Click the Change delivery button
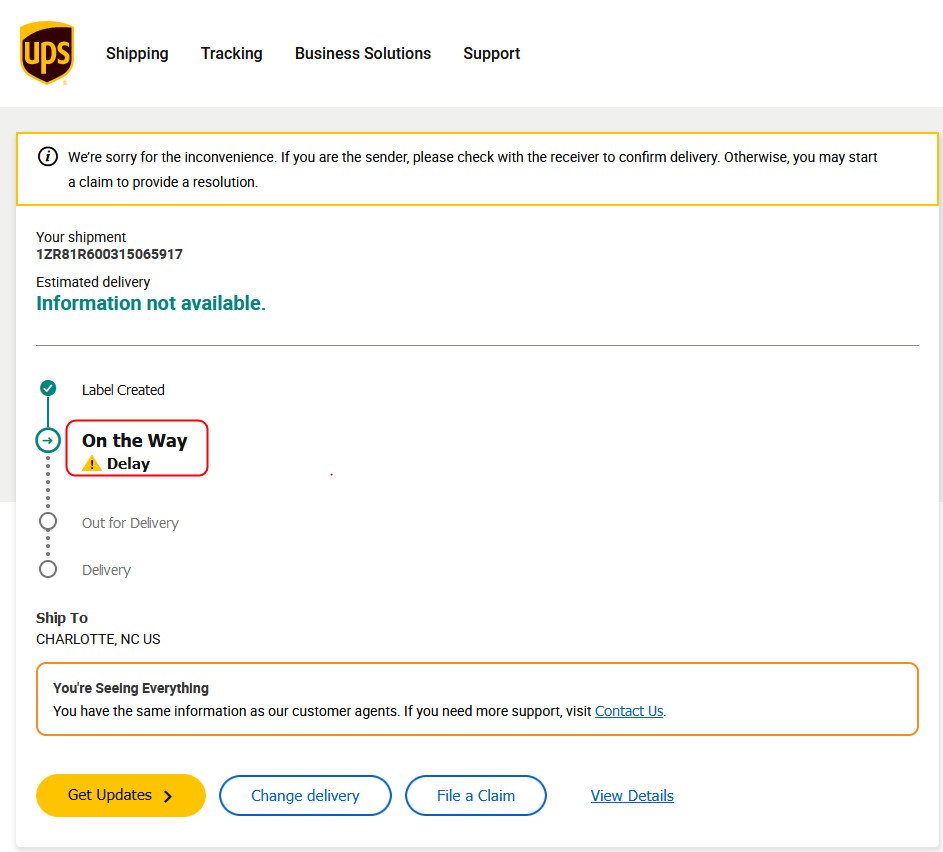 click(x=305, y=795)
